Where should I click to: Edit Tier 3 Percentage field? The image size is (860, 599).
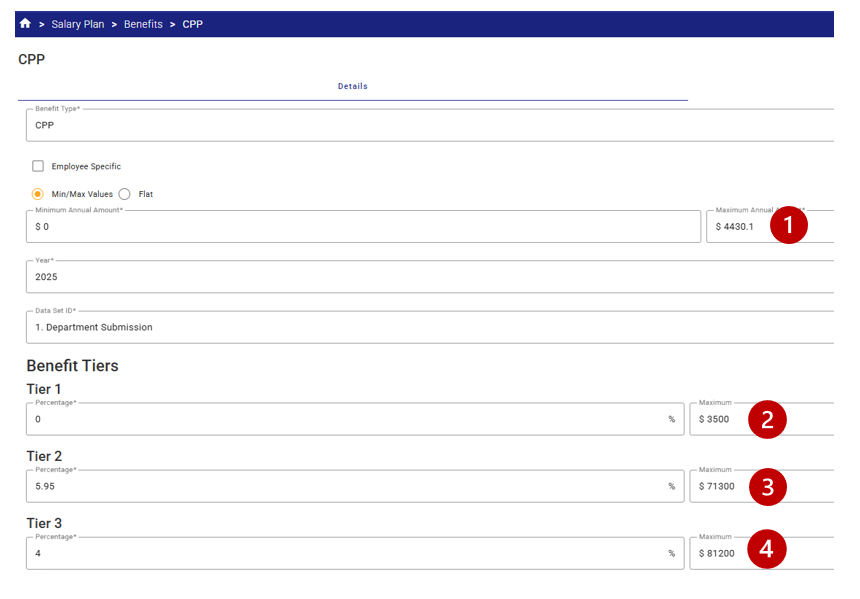pos(355,553)
